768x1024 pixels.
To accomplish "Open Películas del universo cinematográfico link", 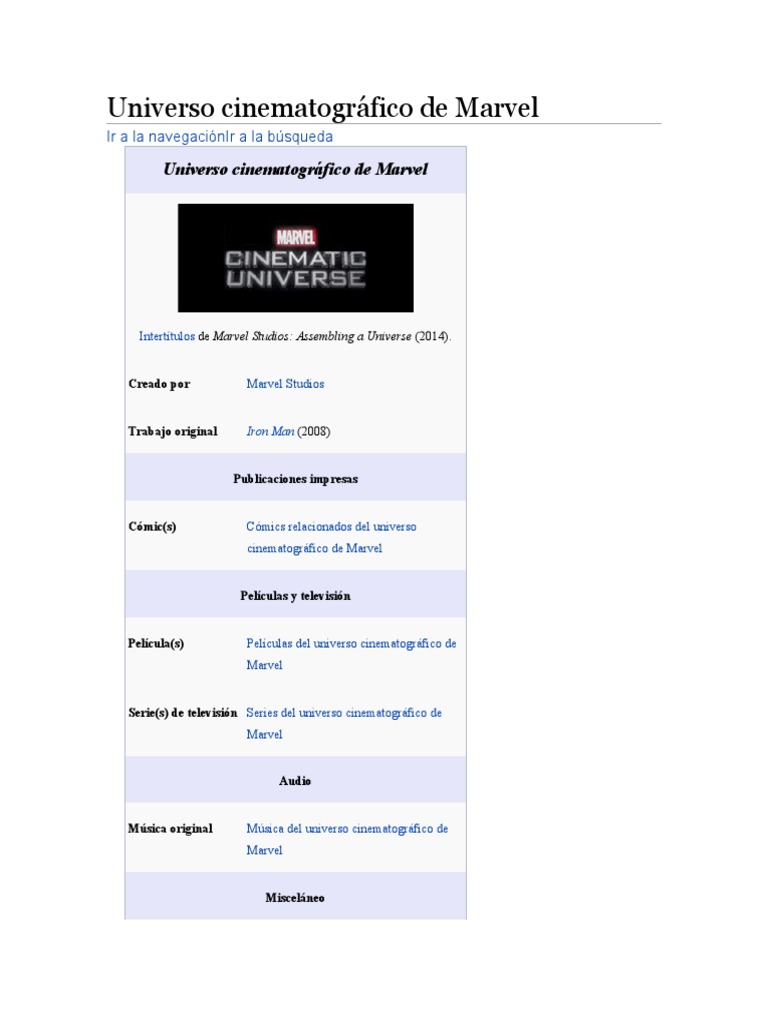I will [351, 654].
